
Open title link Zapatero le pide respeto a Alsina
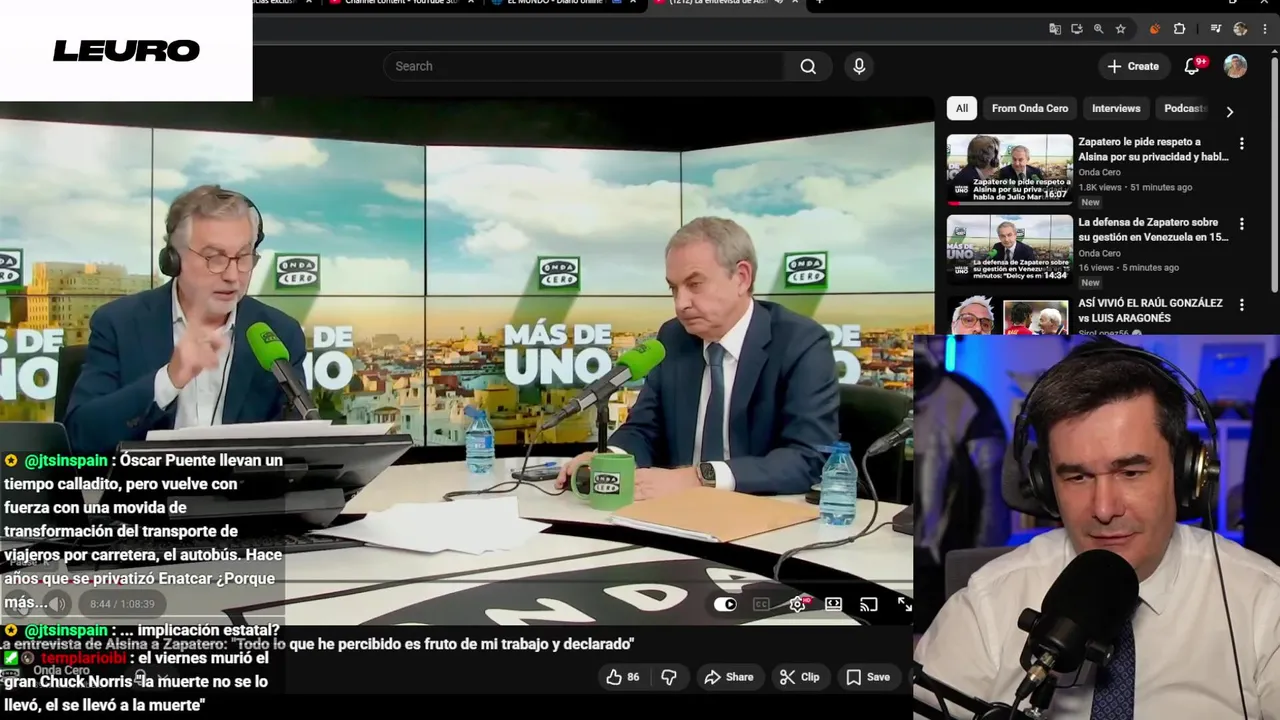point(1153,149)
